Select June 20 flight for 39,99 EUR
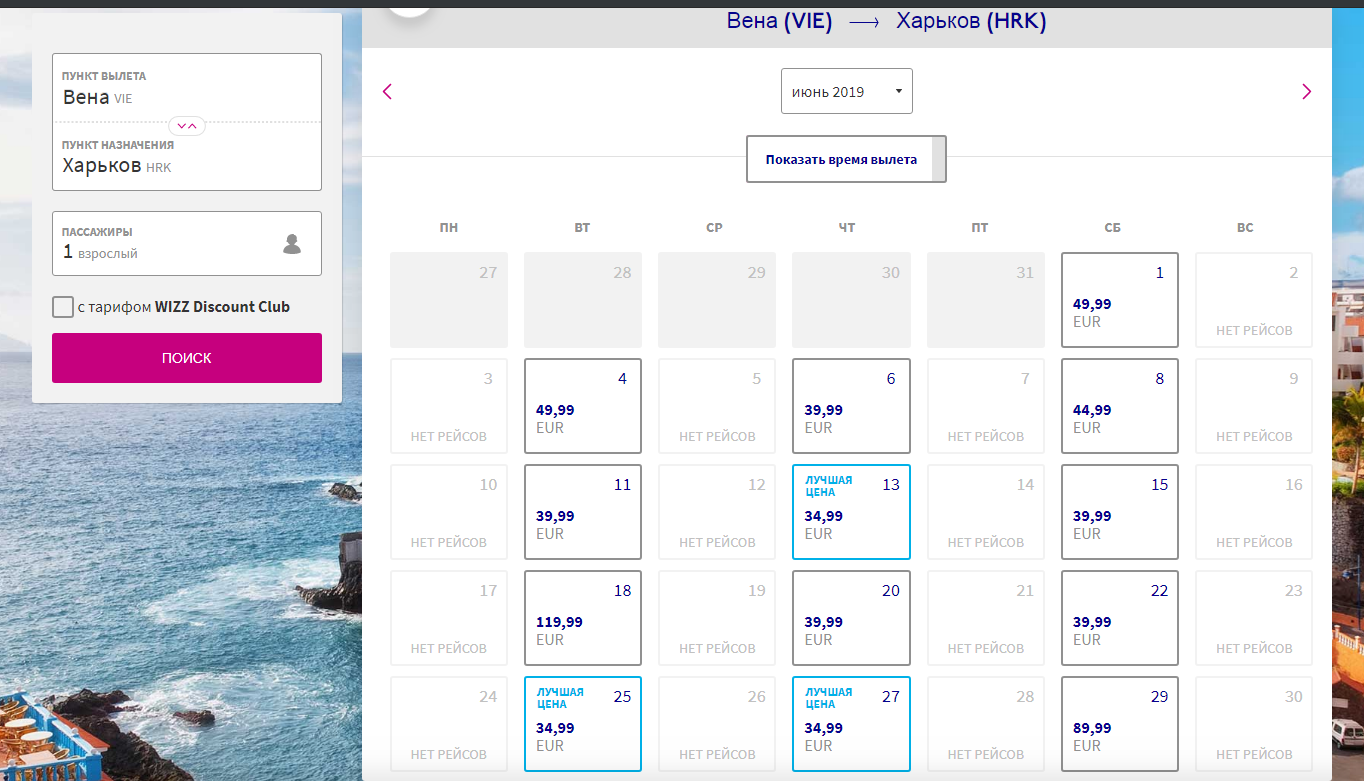Image resolution: width=1364 pixels, height=781 pixels. tap(851, 618)
